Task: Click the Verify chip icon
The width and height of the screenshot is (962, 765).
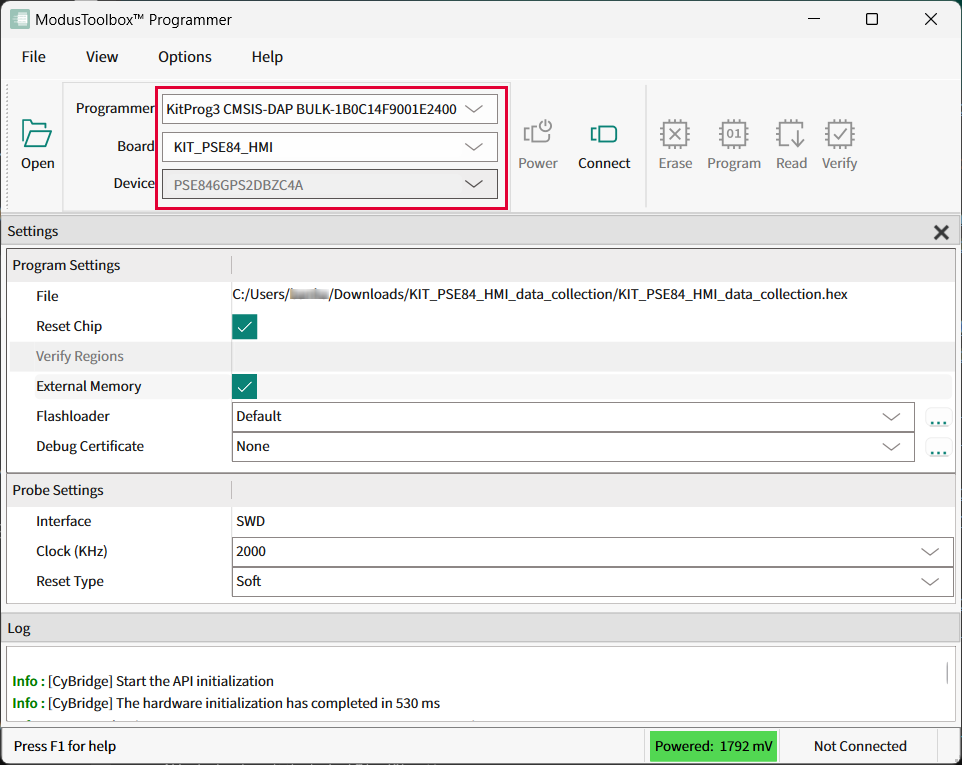Action: point(839,135)
